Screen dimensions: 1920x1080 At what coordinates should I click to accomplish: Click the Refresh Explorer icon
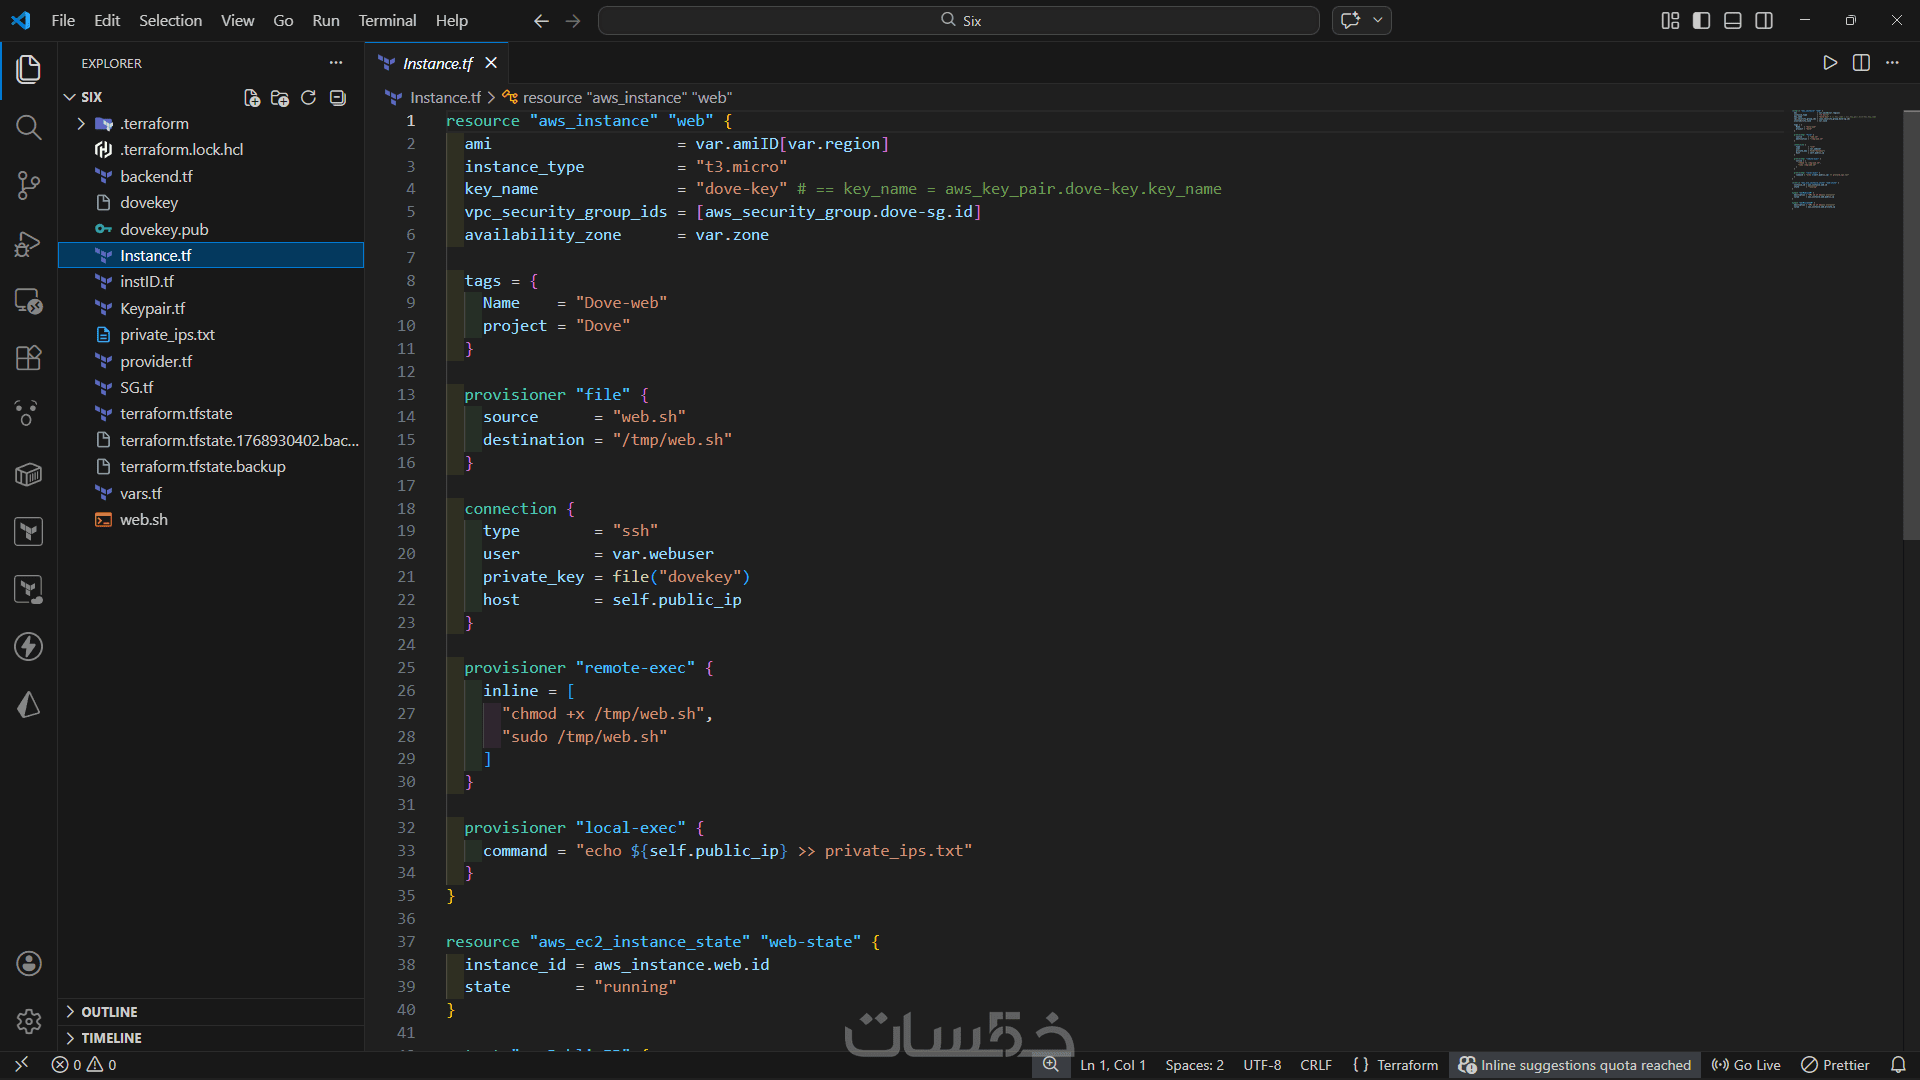[309, 97]
